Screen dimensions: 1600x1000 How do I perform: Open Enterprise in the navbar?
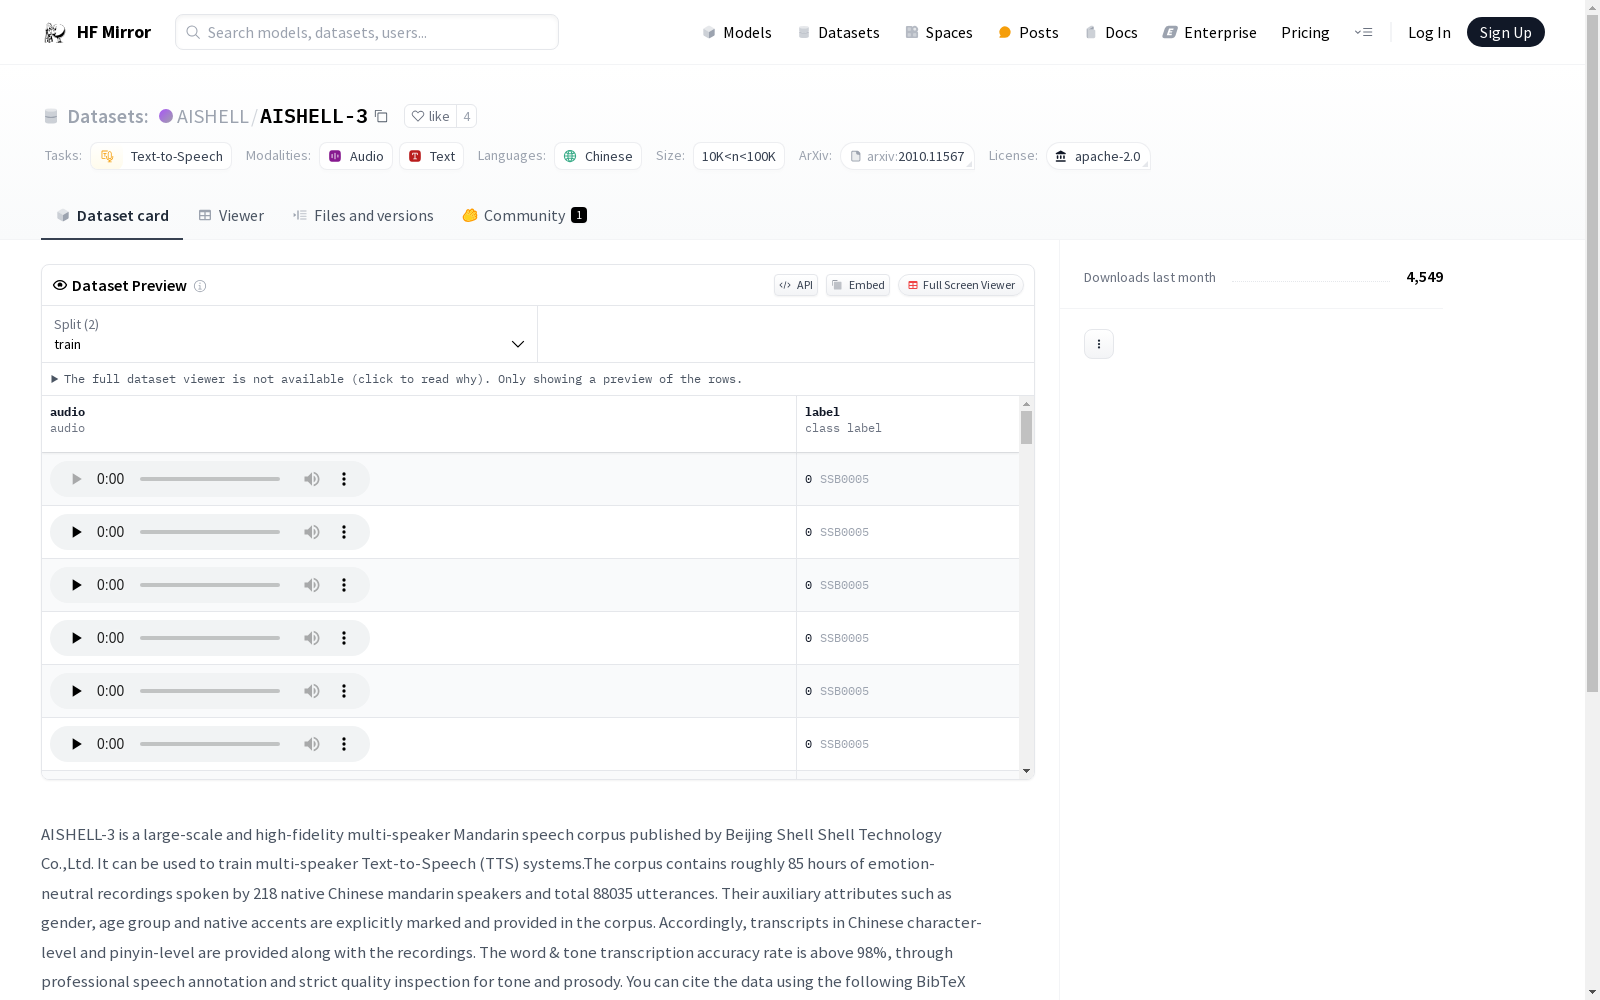[x=1209, y=32]
